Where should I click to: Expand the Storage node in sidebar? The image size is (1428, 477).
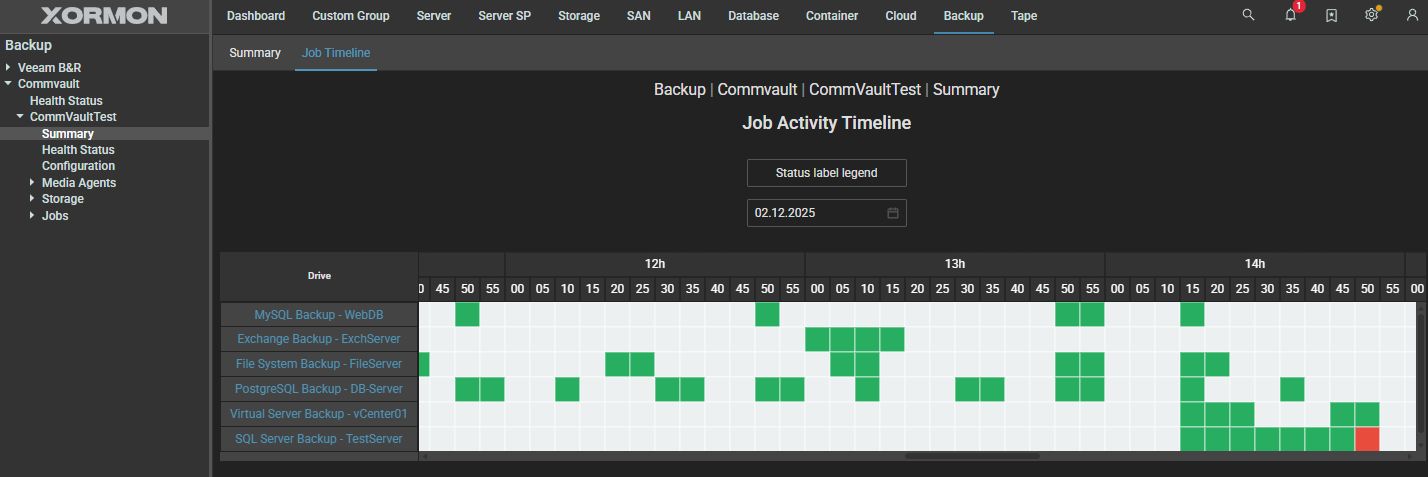pos(32,199)
